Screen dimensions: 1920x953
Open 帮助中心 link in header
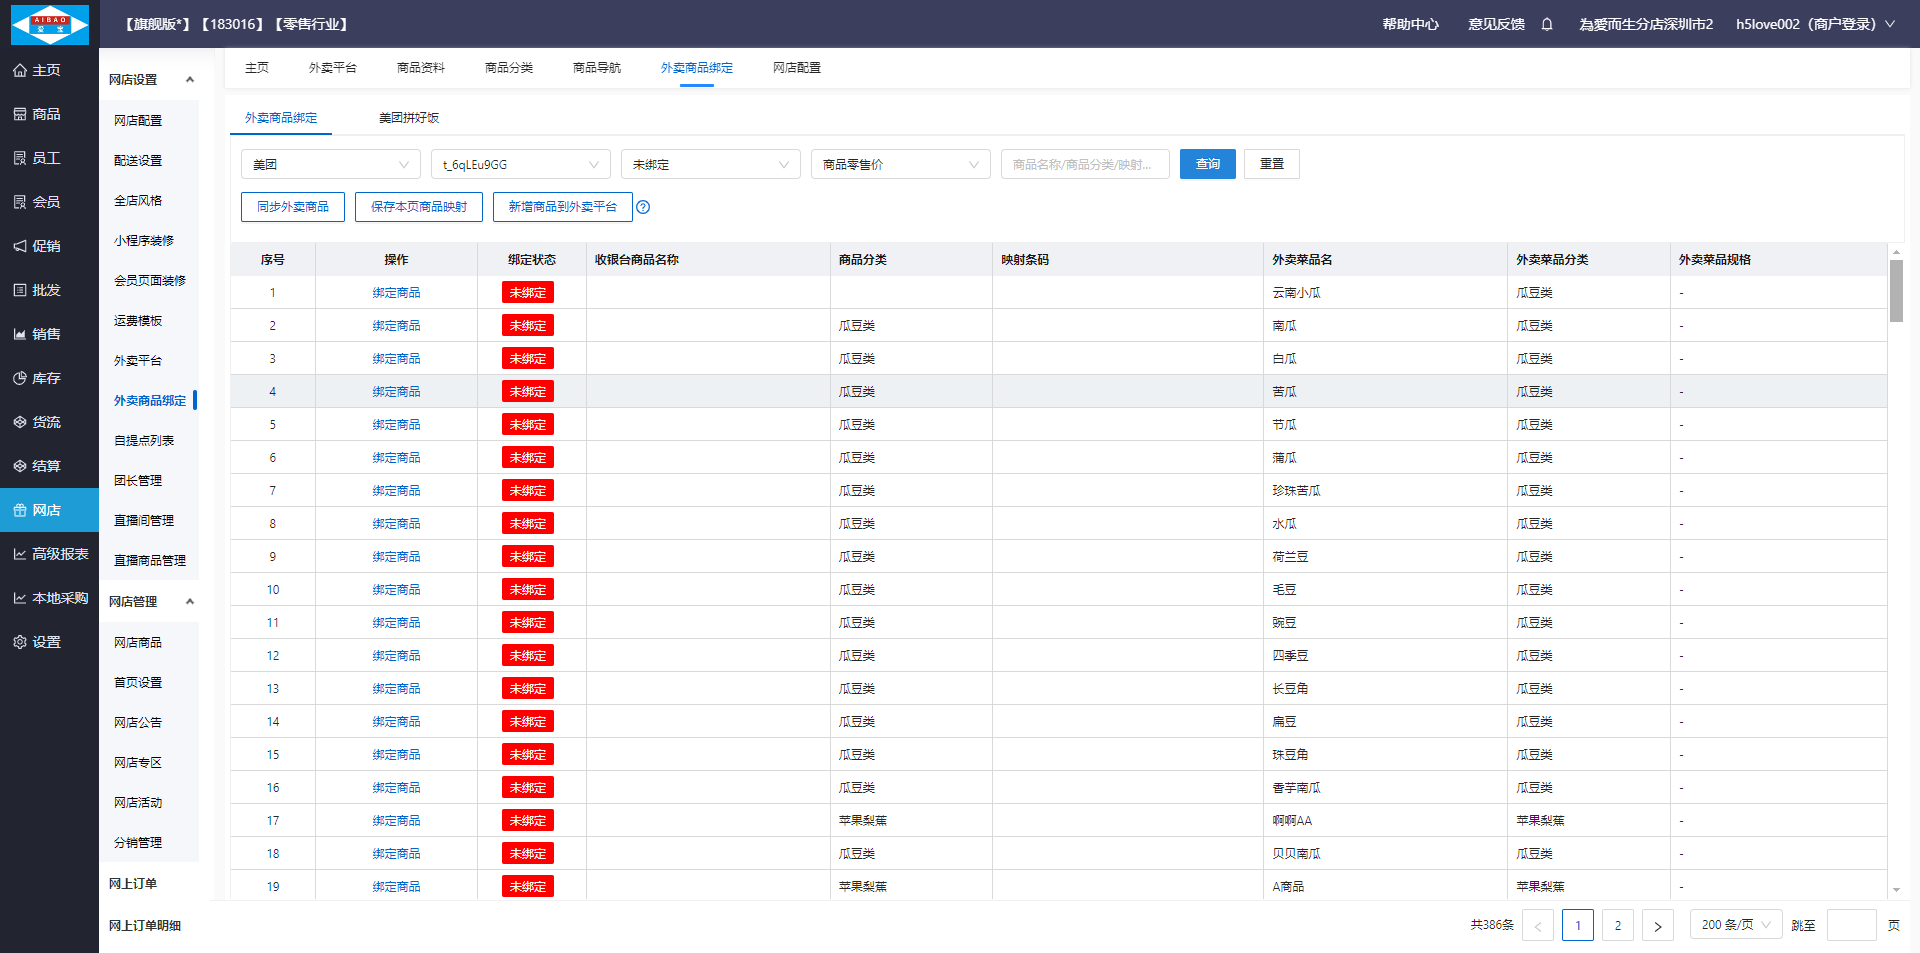1411,24
